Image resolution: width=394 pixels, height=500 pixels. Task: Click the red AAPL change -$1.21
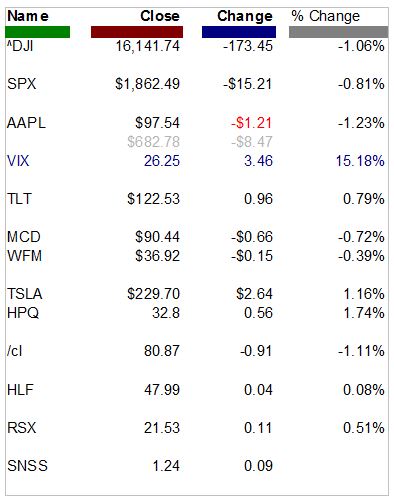click(252, 123)
